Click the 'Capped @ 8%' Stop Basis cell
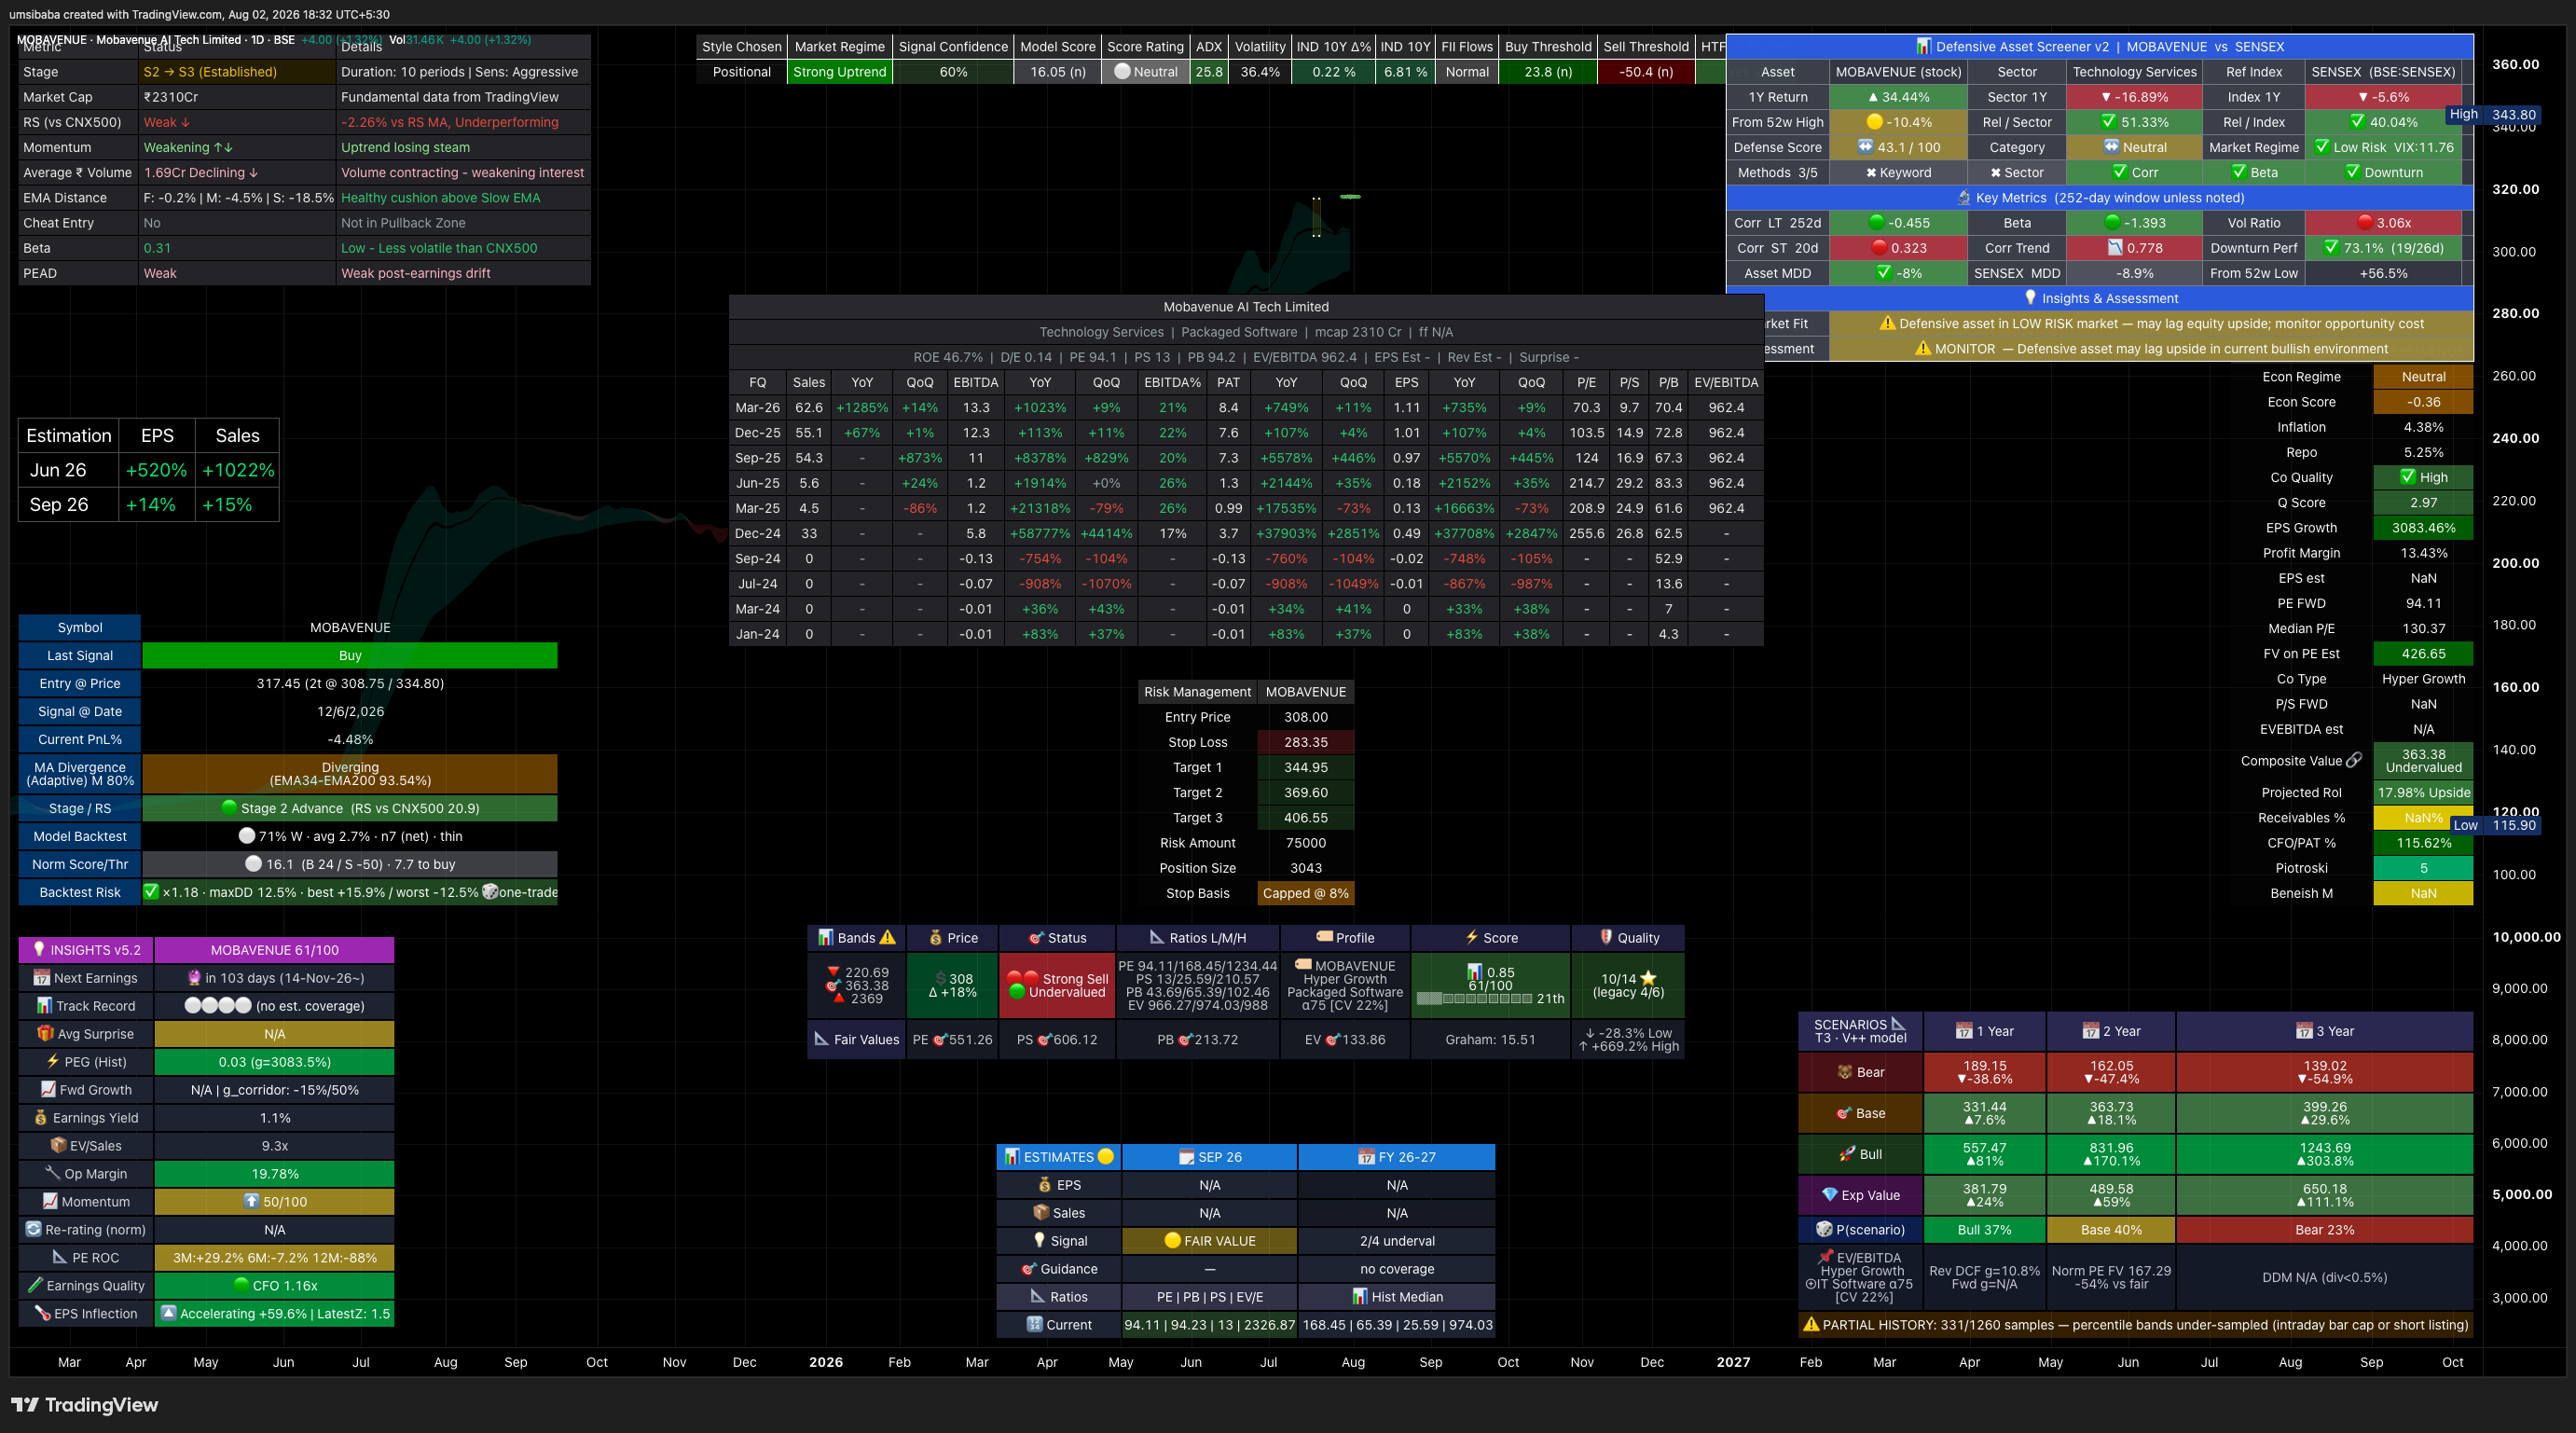Viewport: 2576px width, 1433px height. (1306, 893)
